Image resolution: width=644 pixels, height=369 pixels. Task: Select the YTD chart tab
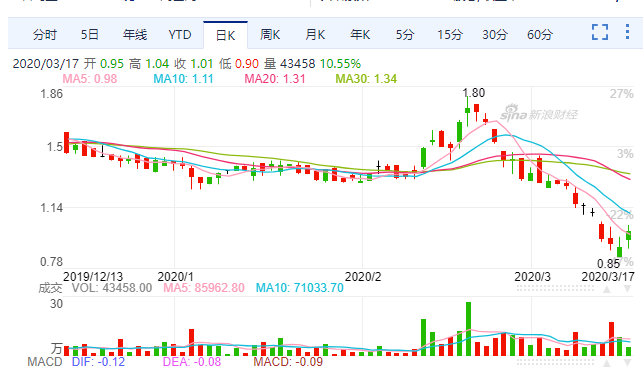pos(180,35)
